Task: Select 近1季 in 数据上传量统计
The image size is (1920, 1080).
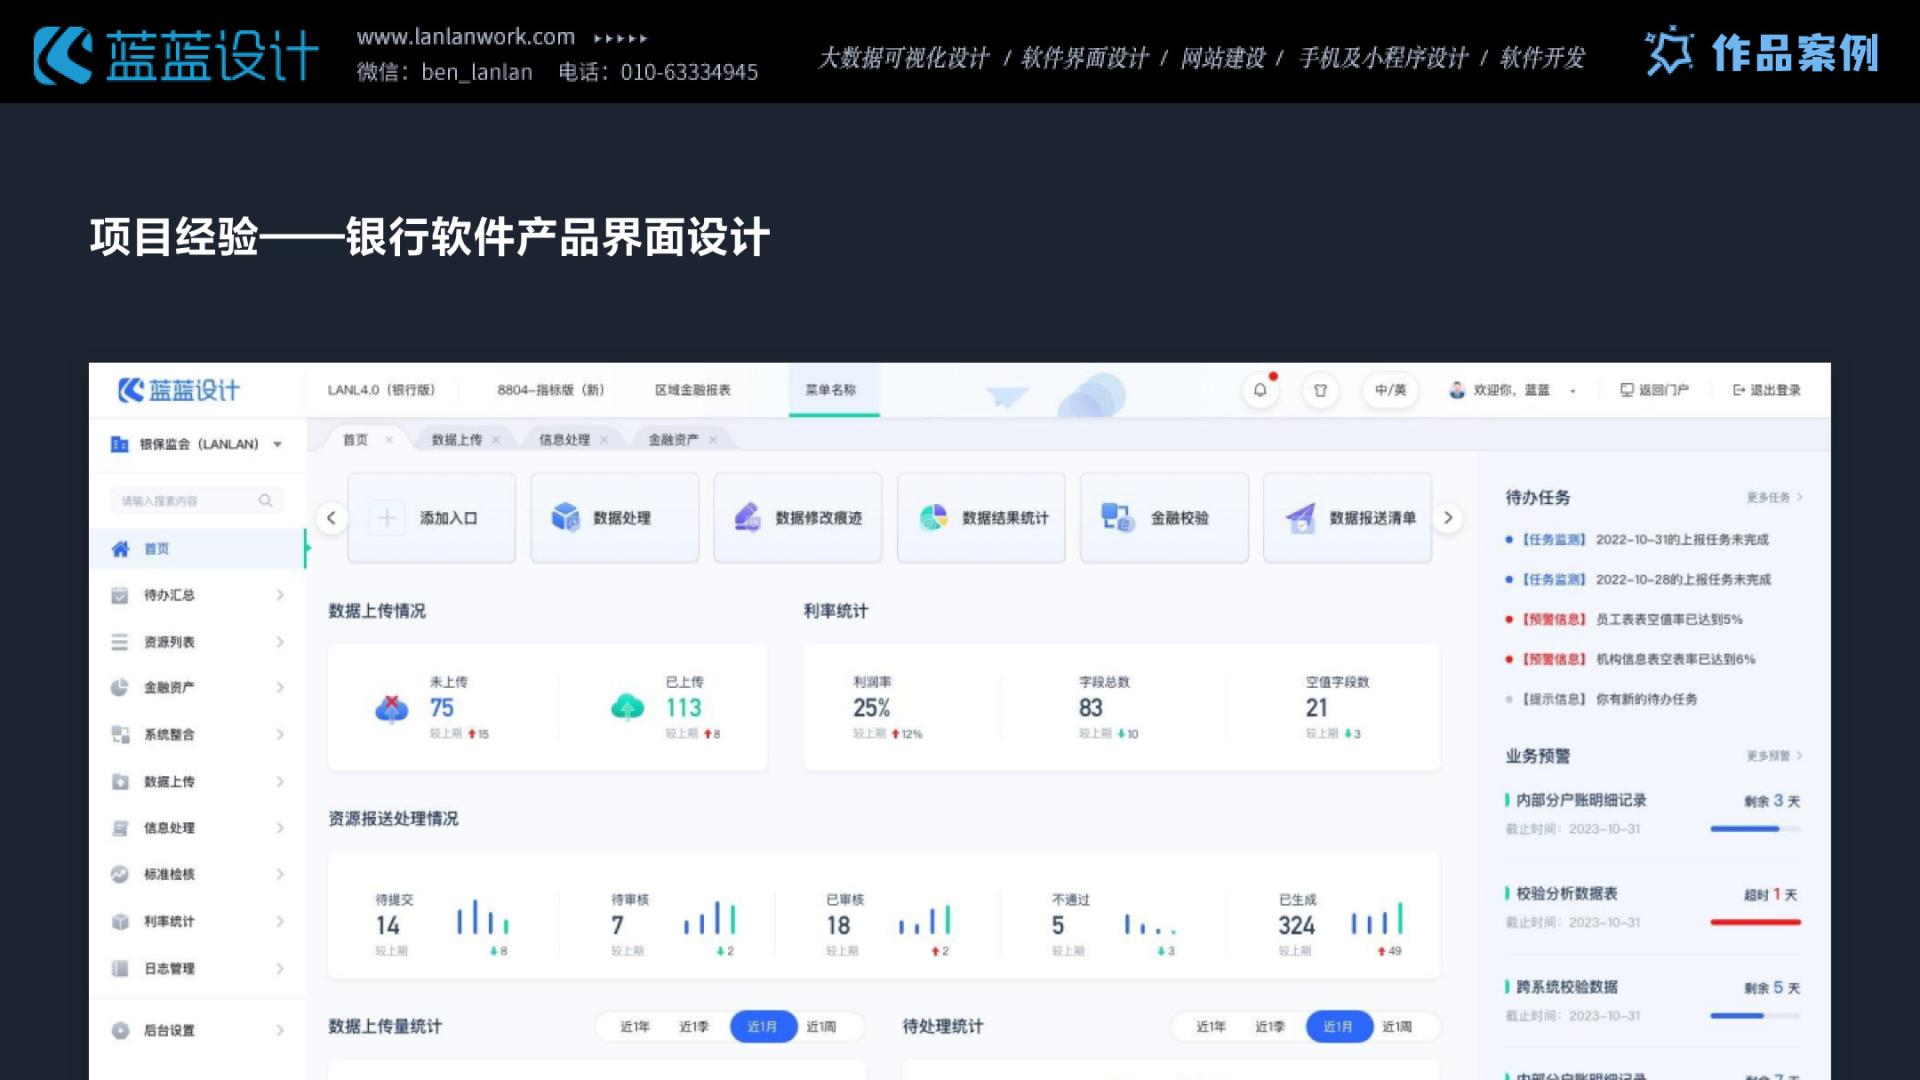Action: tap(694, 1027)
